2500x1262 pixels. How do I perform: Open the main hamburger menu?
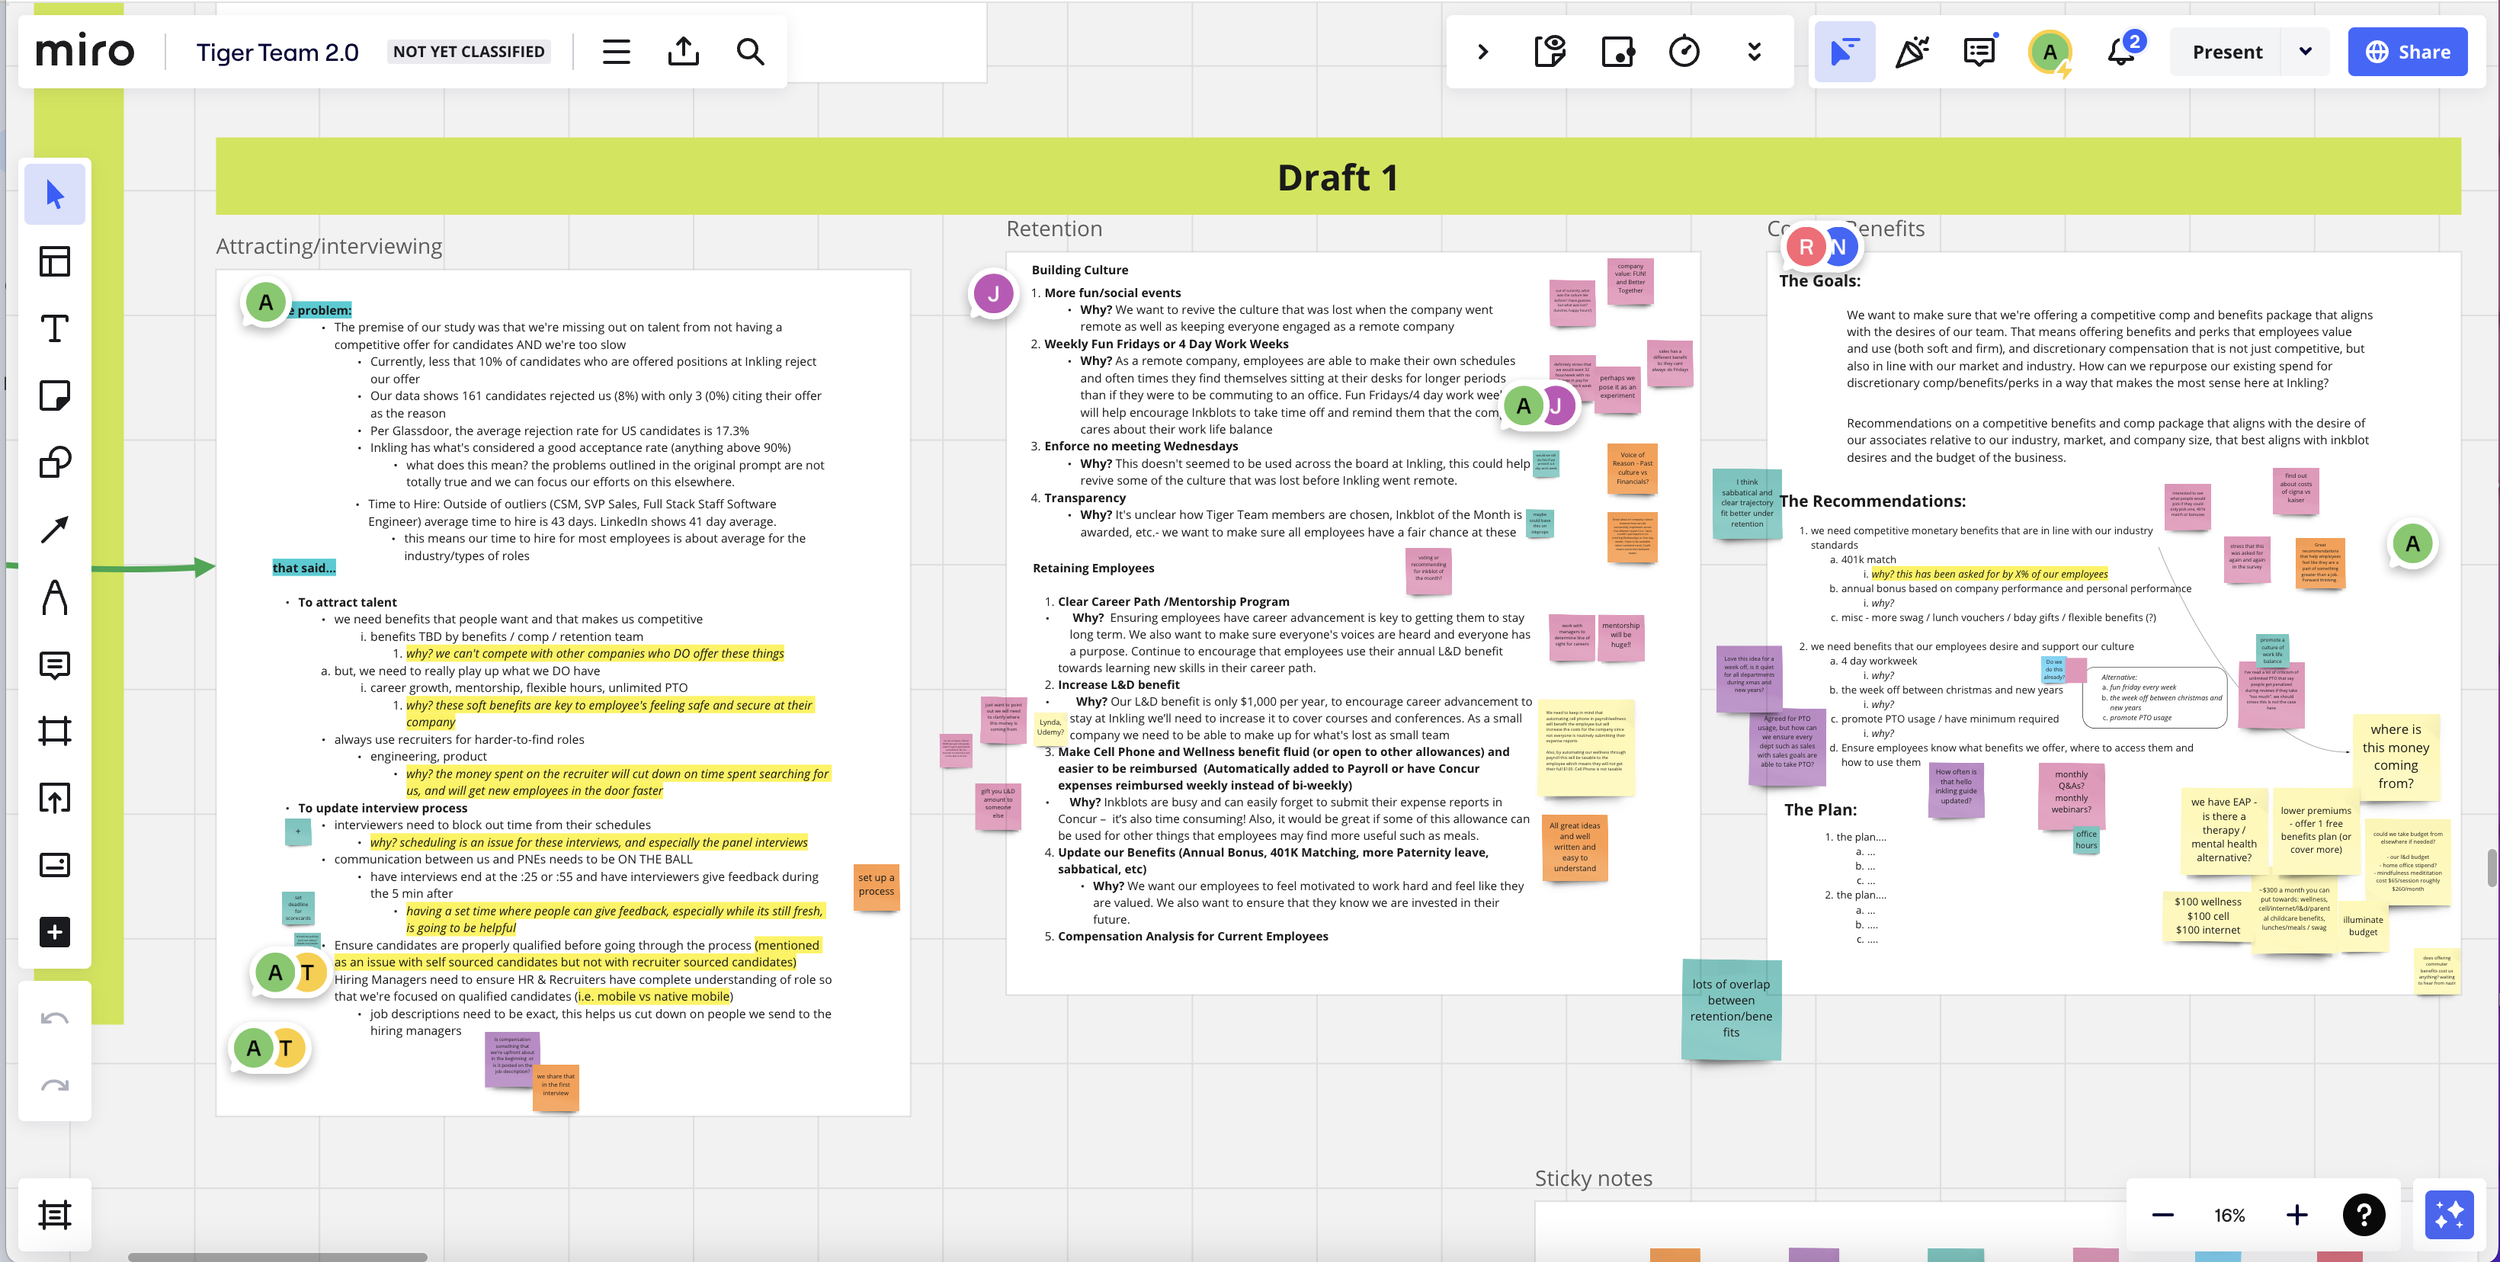616,52
